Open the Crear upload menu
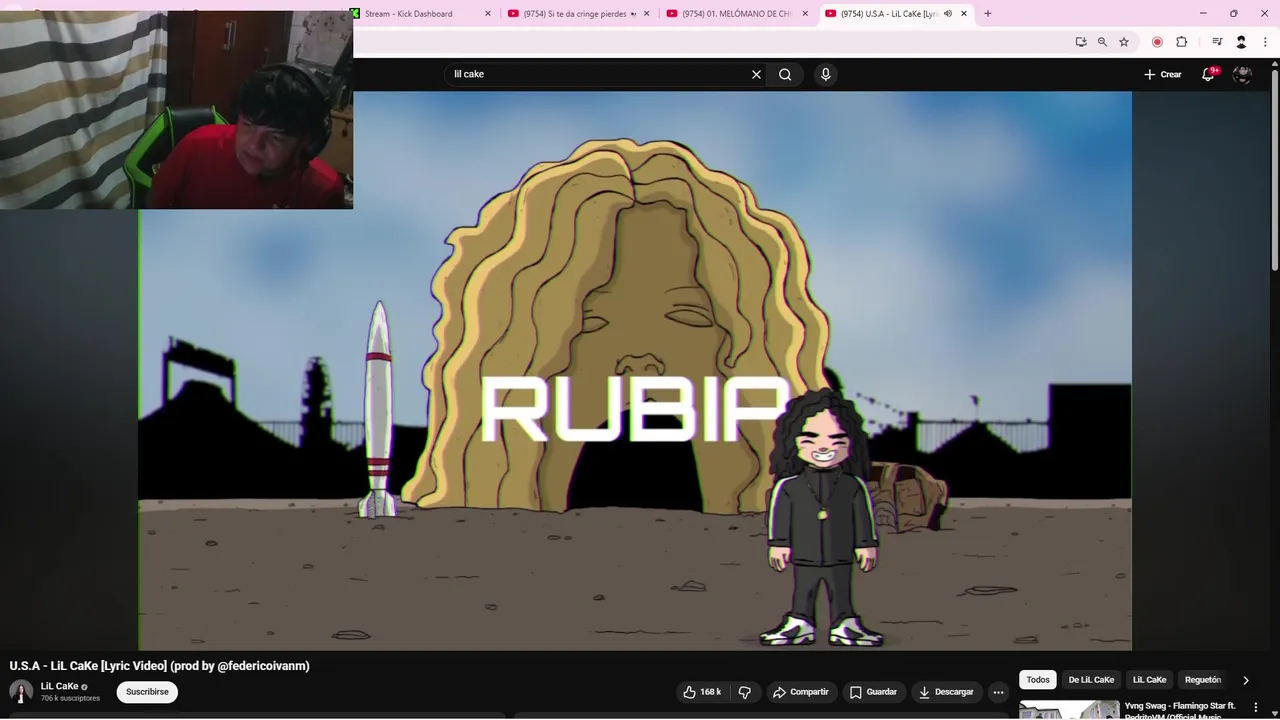This screenshot has height=720, width=1280. coord(1162,74)
